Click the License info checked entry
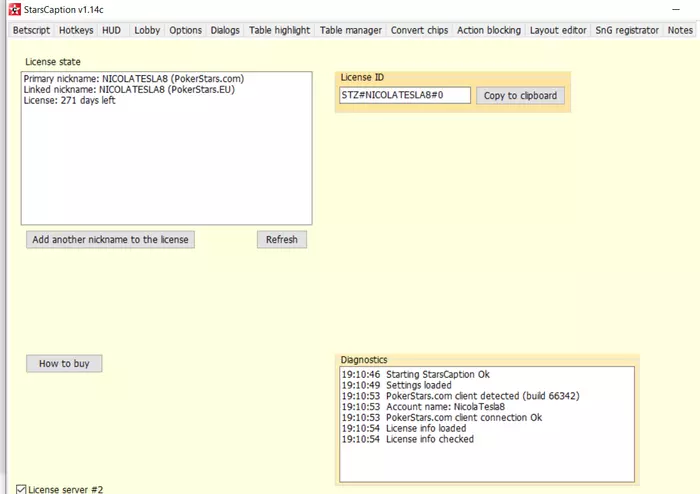Viewport: 700px width, 494px height. click(408, 439)
